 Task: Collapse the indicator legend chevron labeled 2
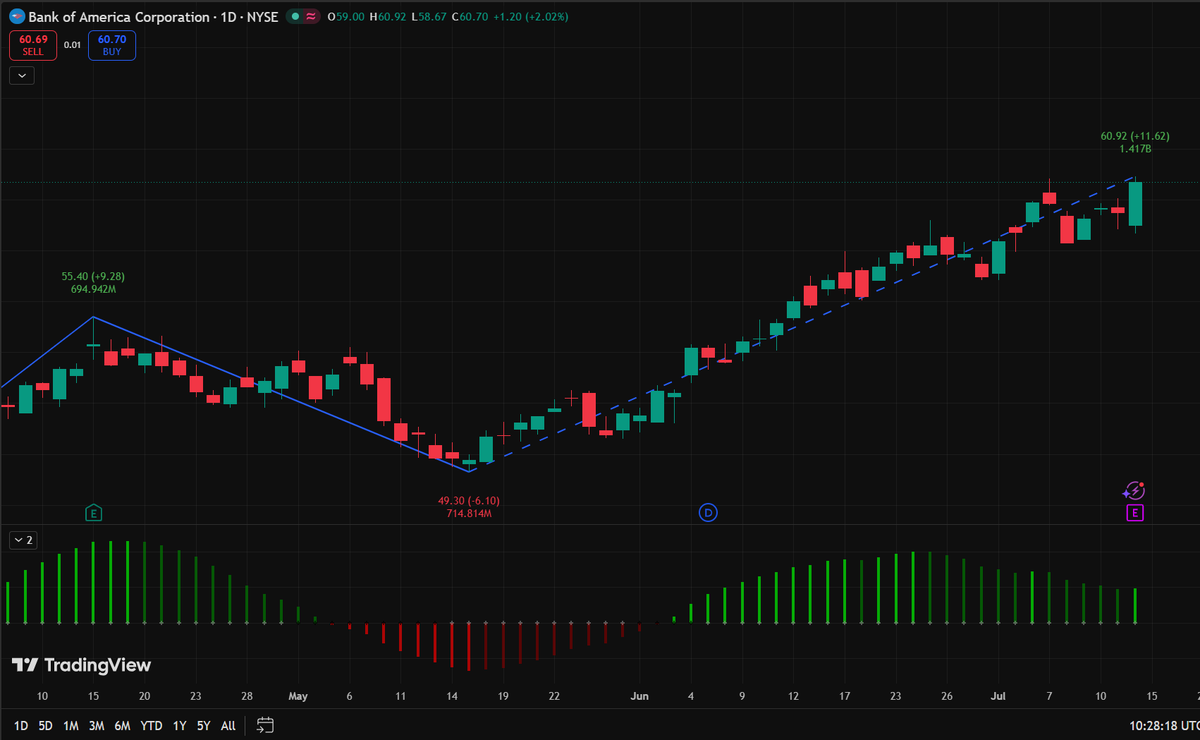tap(22, 540)
